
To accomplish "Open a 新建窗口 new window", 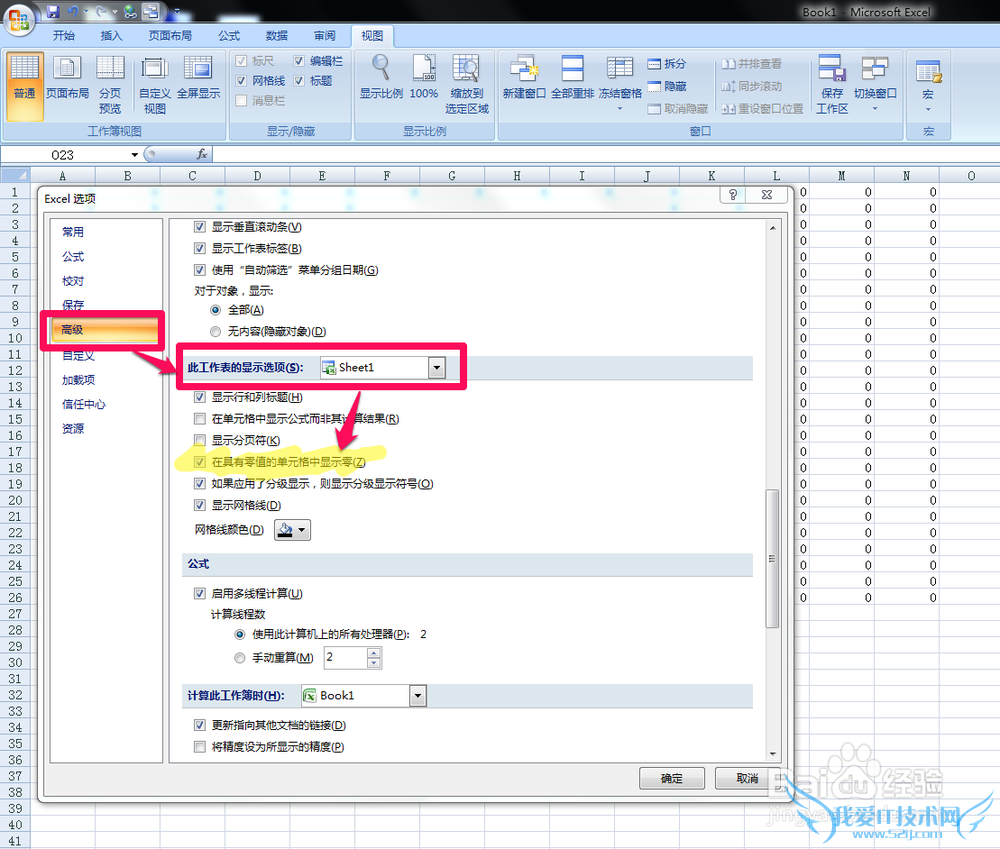I will click(524, 78).
